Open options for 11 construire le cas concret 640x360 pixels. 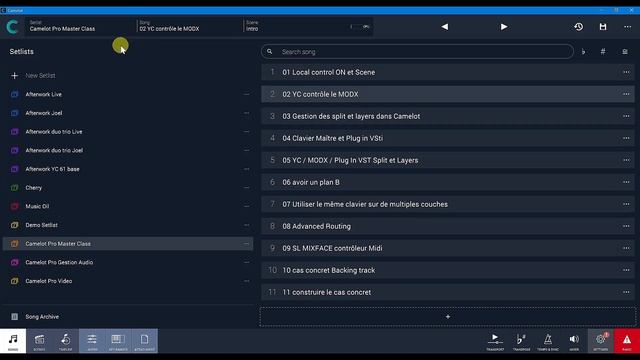tap(626, 292)
